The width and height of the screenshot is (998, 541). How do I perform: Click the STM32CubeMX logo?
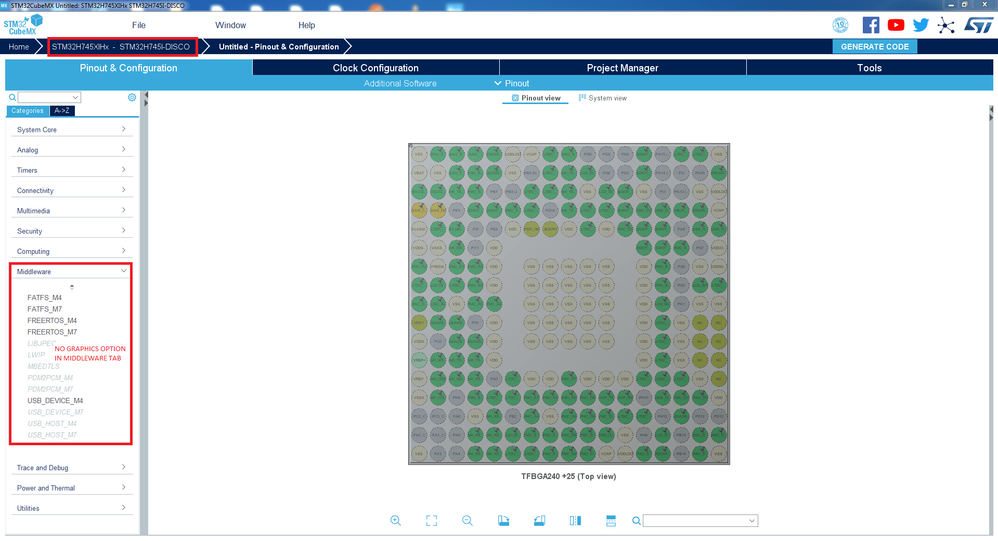23,25
